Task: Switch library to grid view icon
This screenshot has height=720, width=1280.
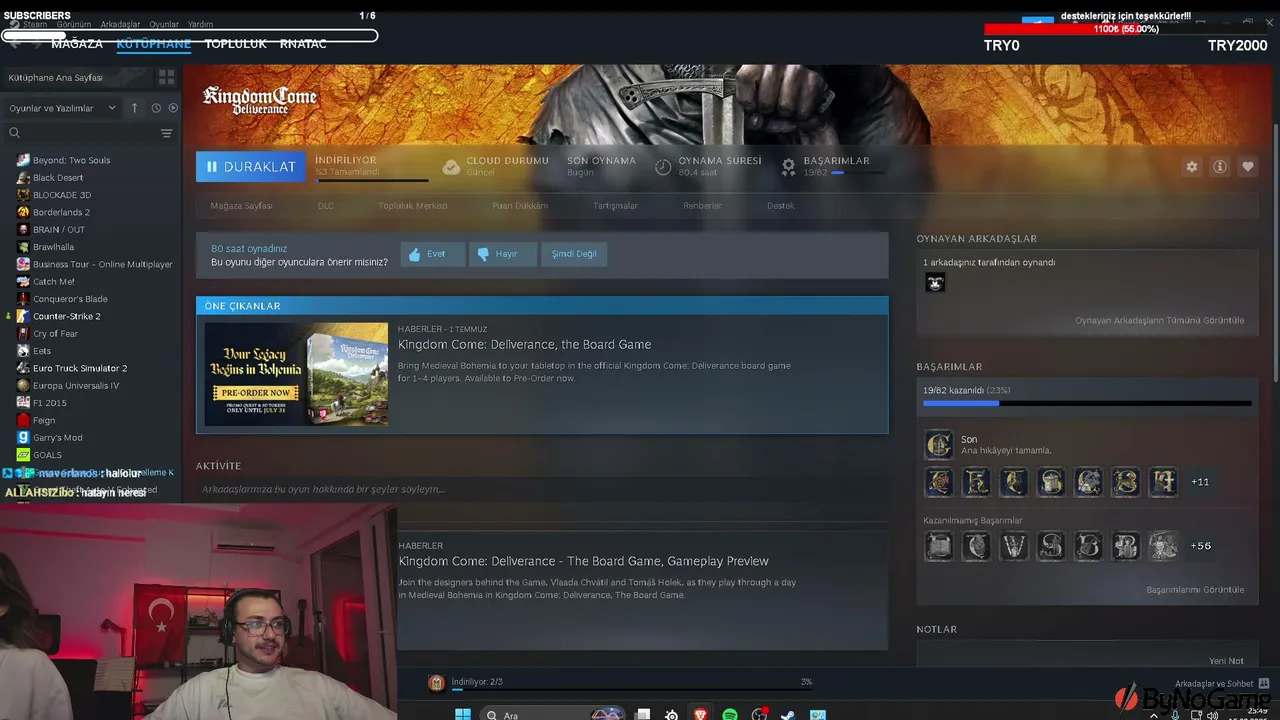Action: point(166,77)
